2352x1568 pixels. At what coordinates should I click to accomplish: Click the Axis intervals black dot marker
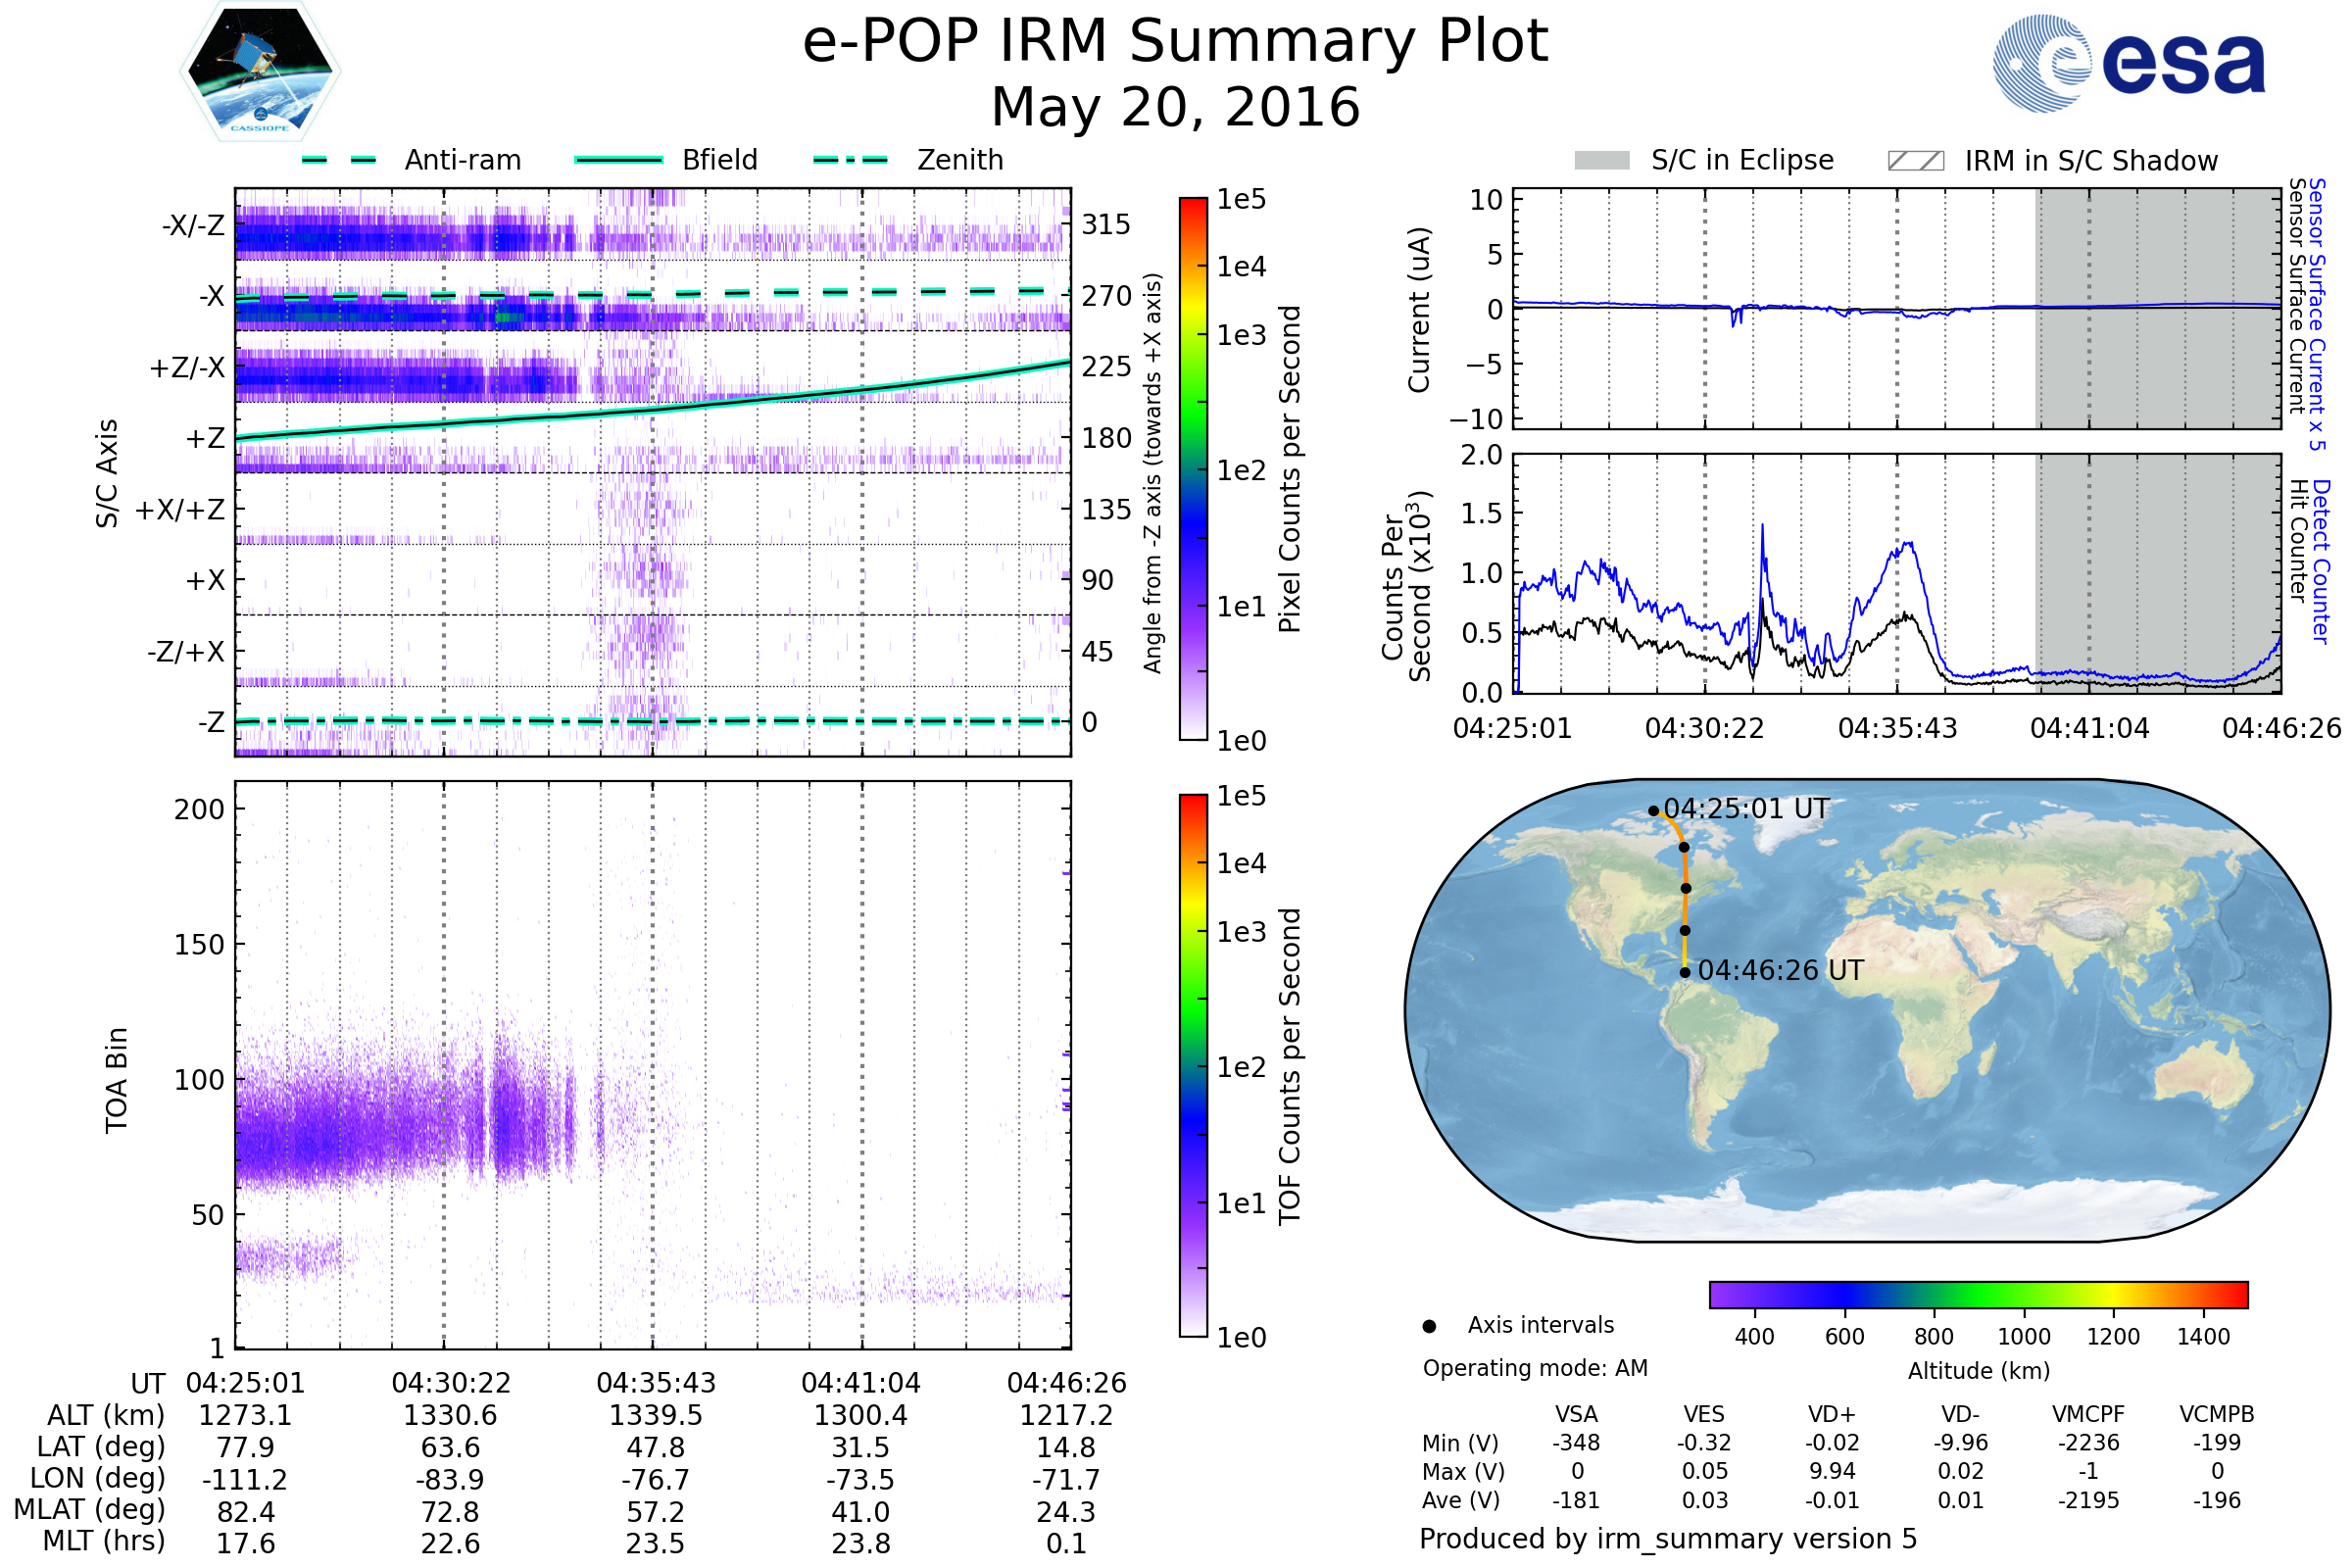pyautogui.click(x=1429, y=1327)
